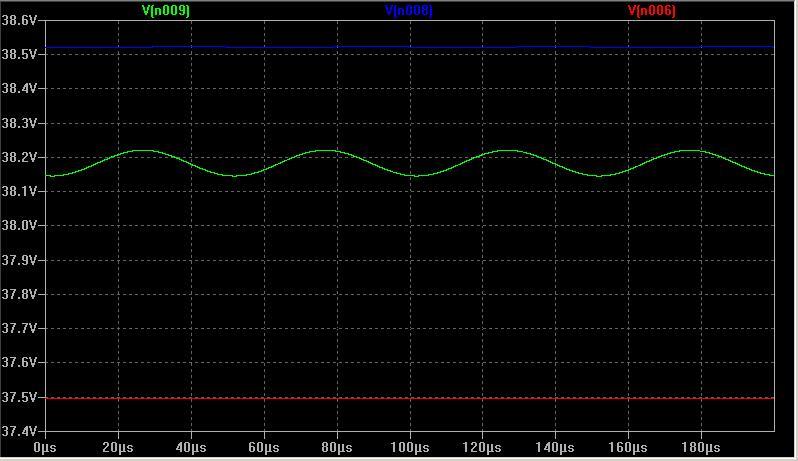Click the 180µs time axis label
This screenshot has width=798, height=461.
(x=700, y=448)
